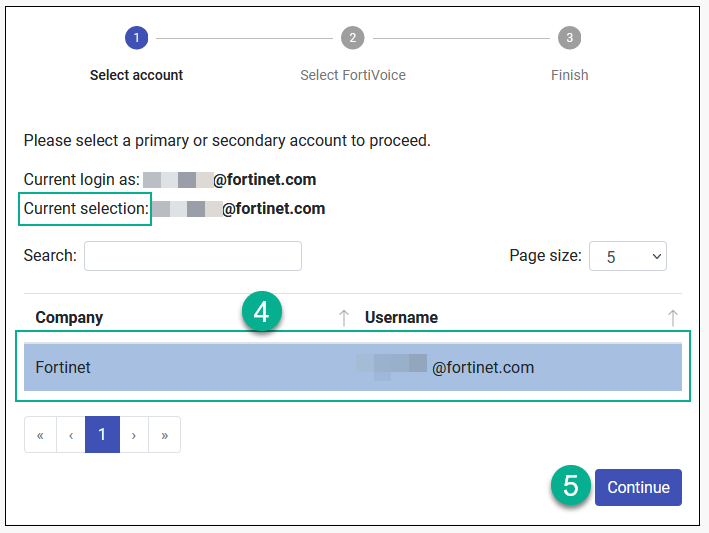This screenshot has height=533, width=709.
Task: Click the step 3 circle icon
Action: click(569, 38)
